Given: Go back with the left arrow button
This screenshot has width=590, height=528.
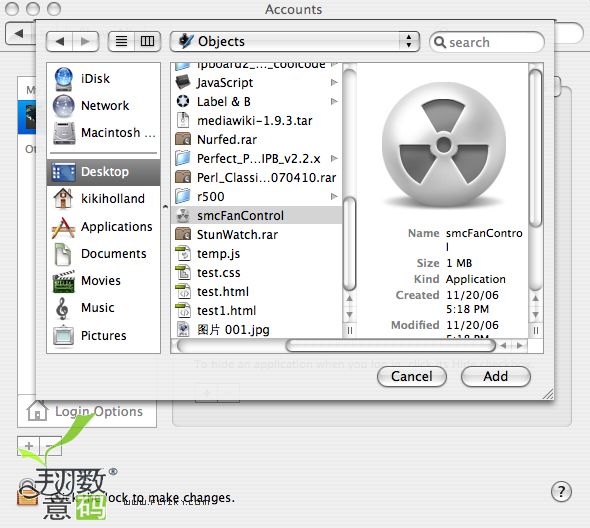Looking at the screenshot, I should point(59,41).
